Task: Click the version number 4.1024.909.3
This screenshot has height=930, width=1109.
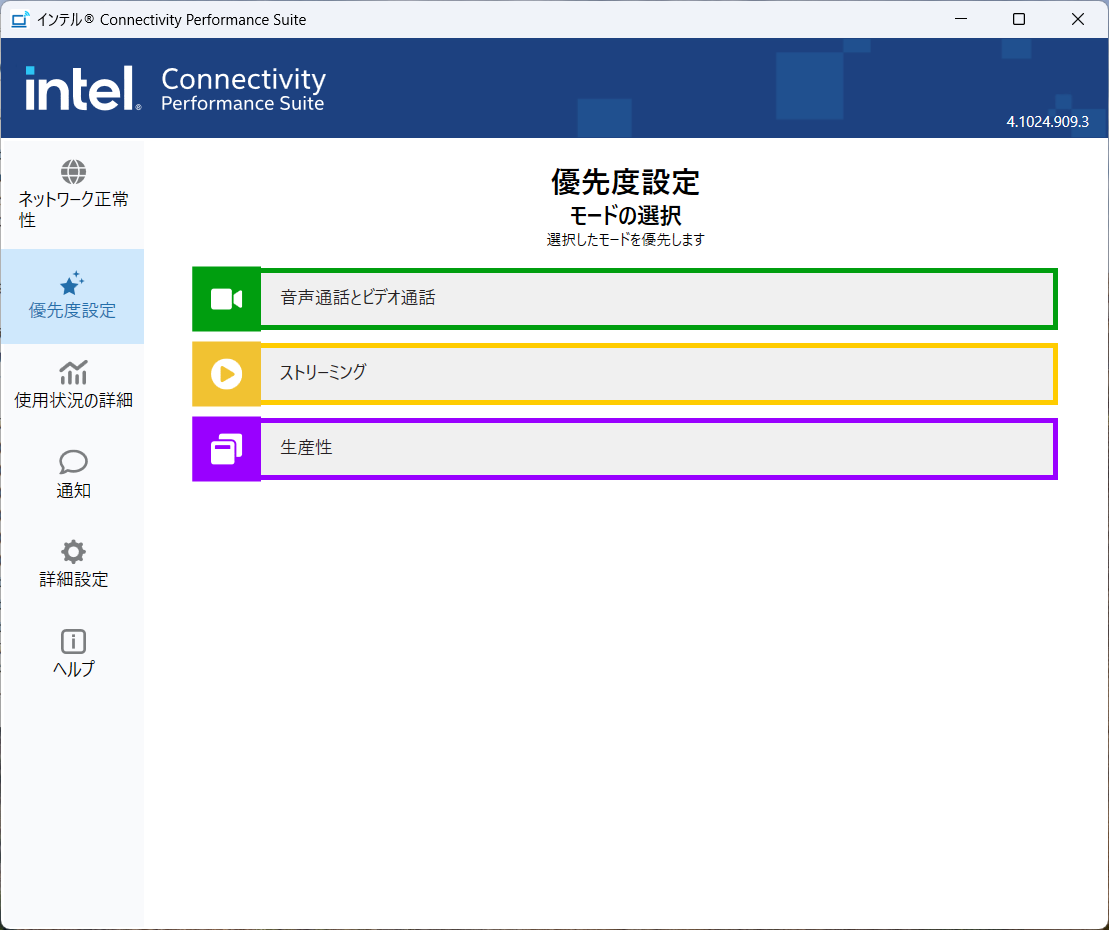Action: [1047, 122]
